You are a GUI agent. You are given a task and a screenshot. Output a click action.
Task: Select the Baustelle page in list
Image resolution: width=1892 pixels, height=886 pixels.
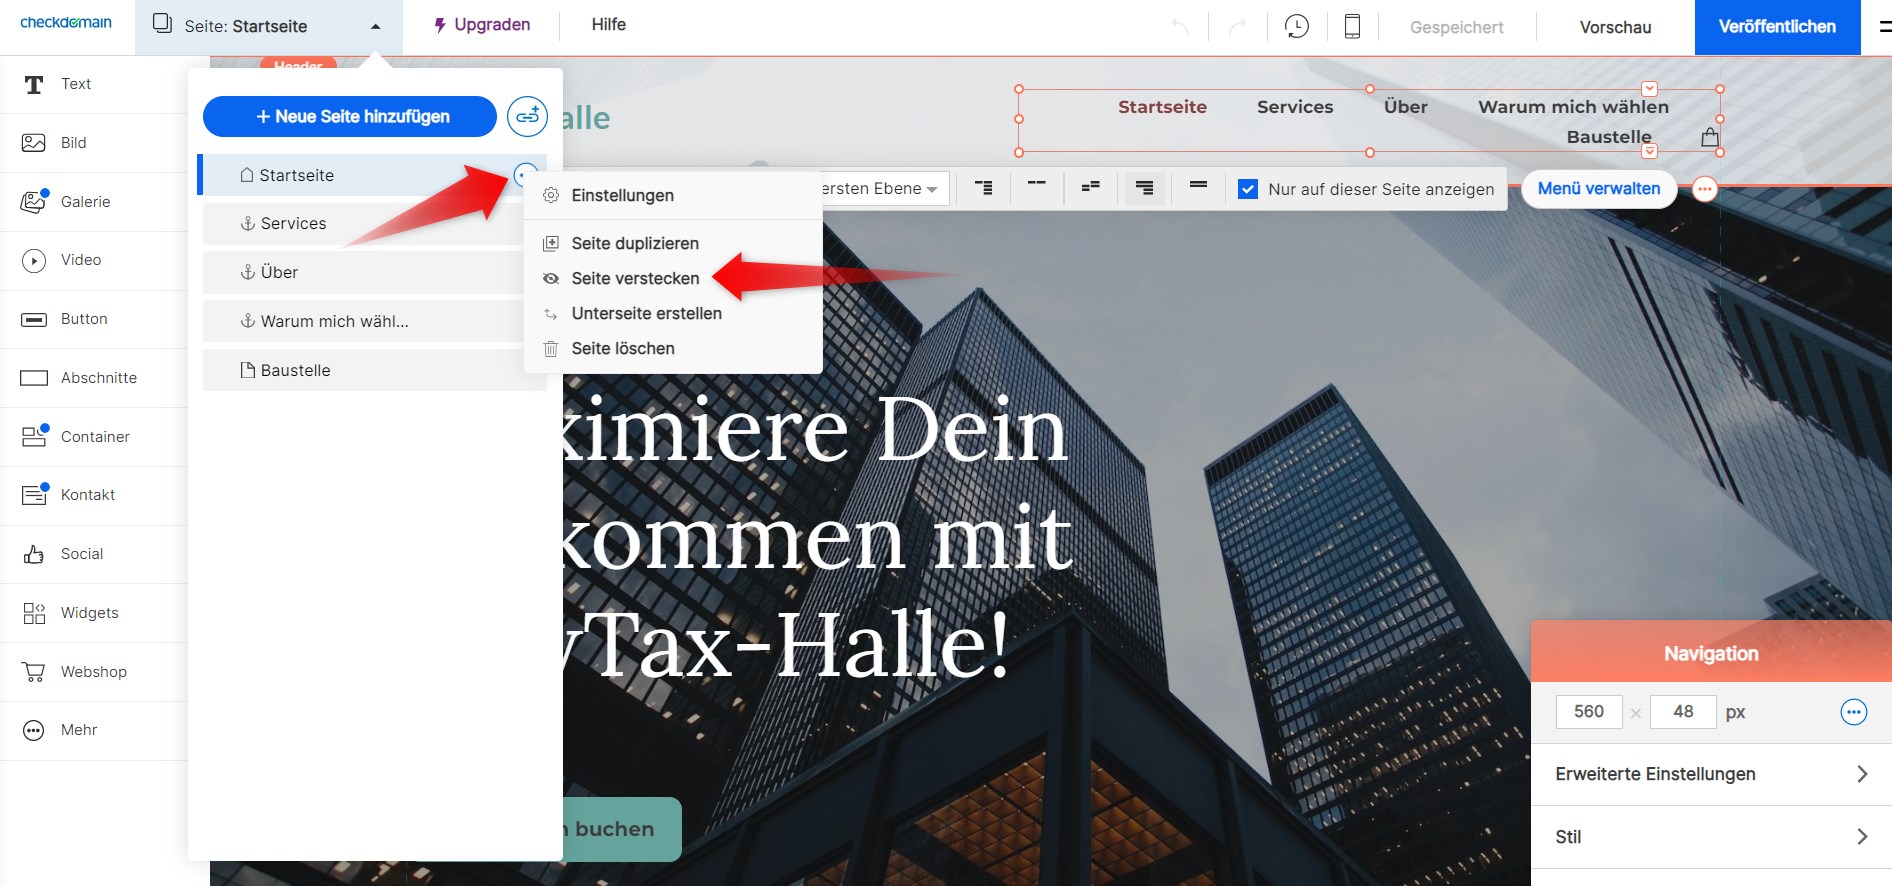(x=296, y=371)
